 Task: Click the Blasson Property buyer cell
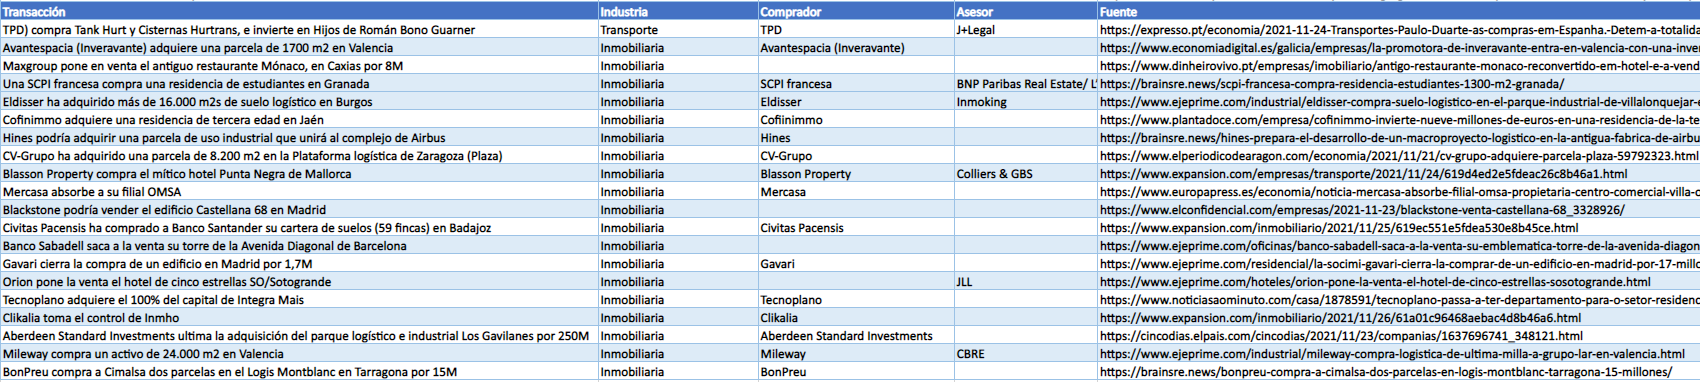pyautogui.click(x=856, y=174)
